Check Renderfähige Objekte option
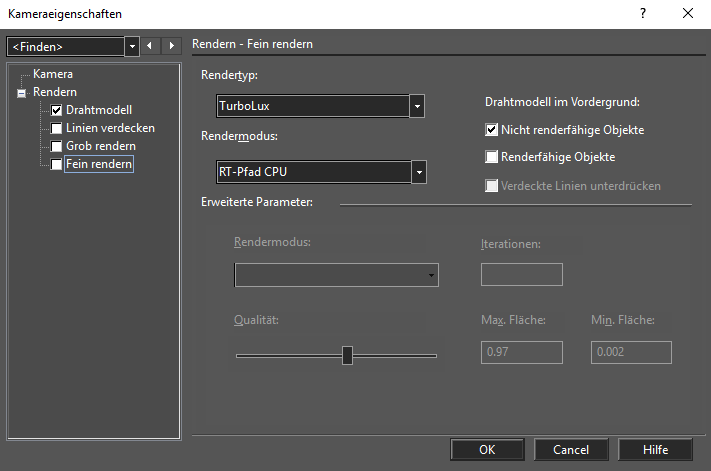Viewport: 711px width, 471px height. (x=491, y=157)
